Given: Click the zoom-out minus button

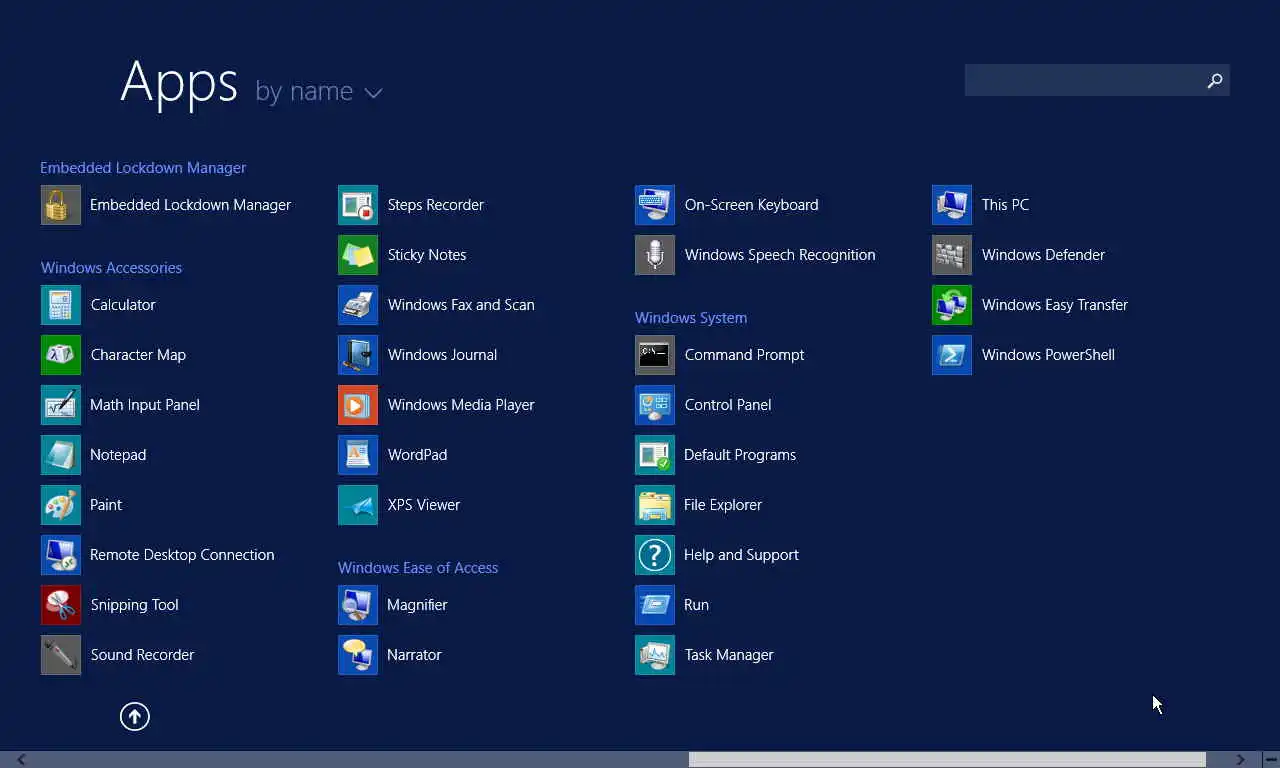Looking at the screenshot, I should [1269, 760].
